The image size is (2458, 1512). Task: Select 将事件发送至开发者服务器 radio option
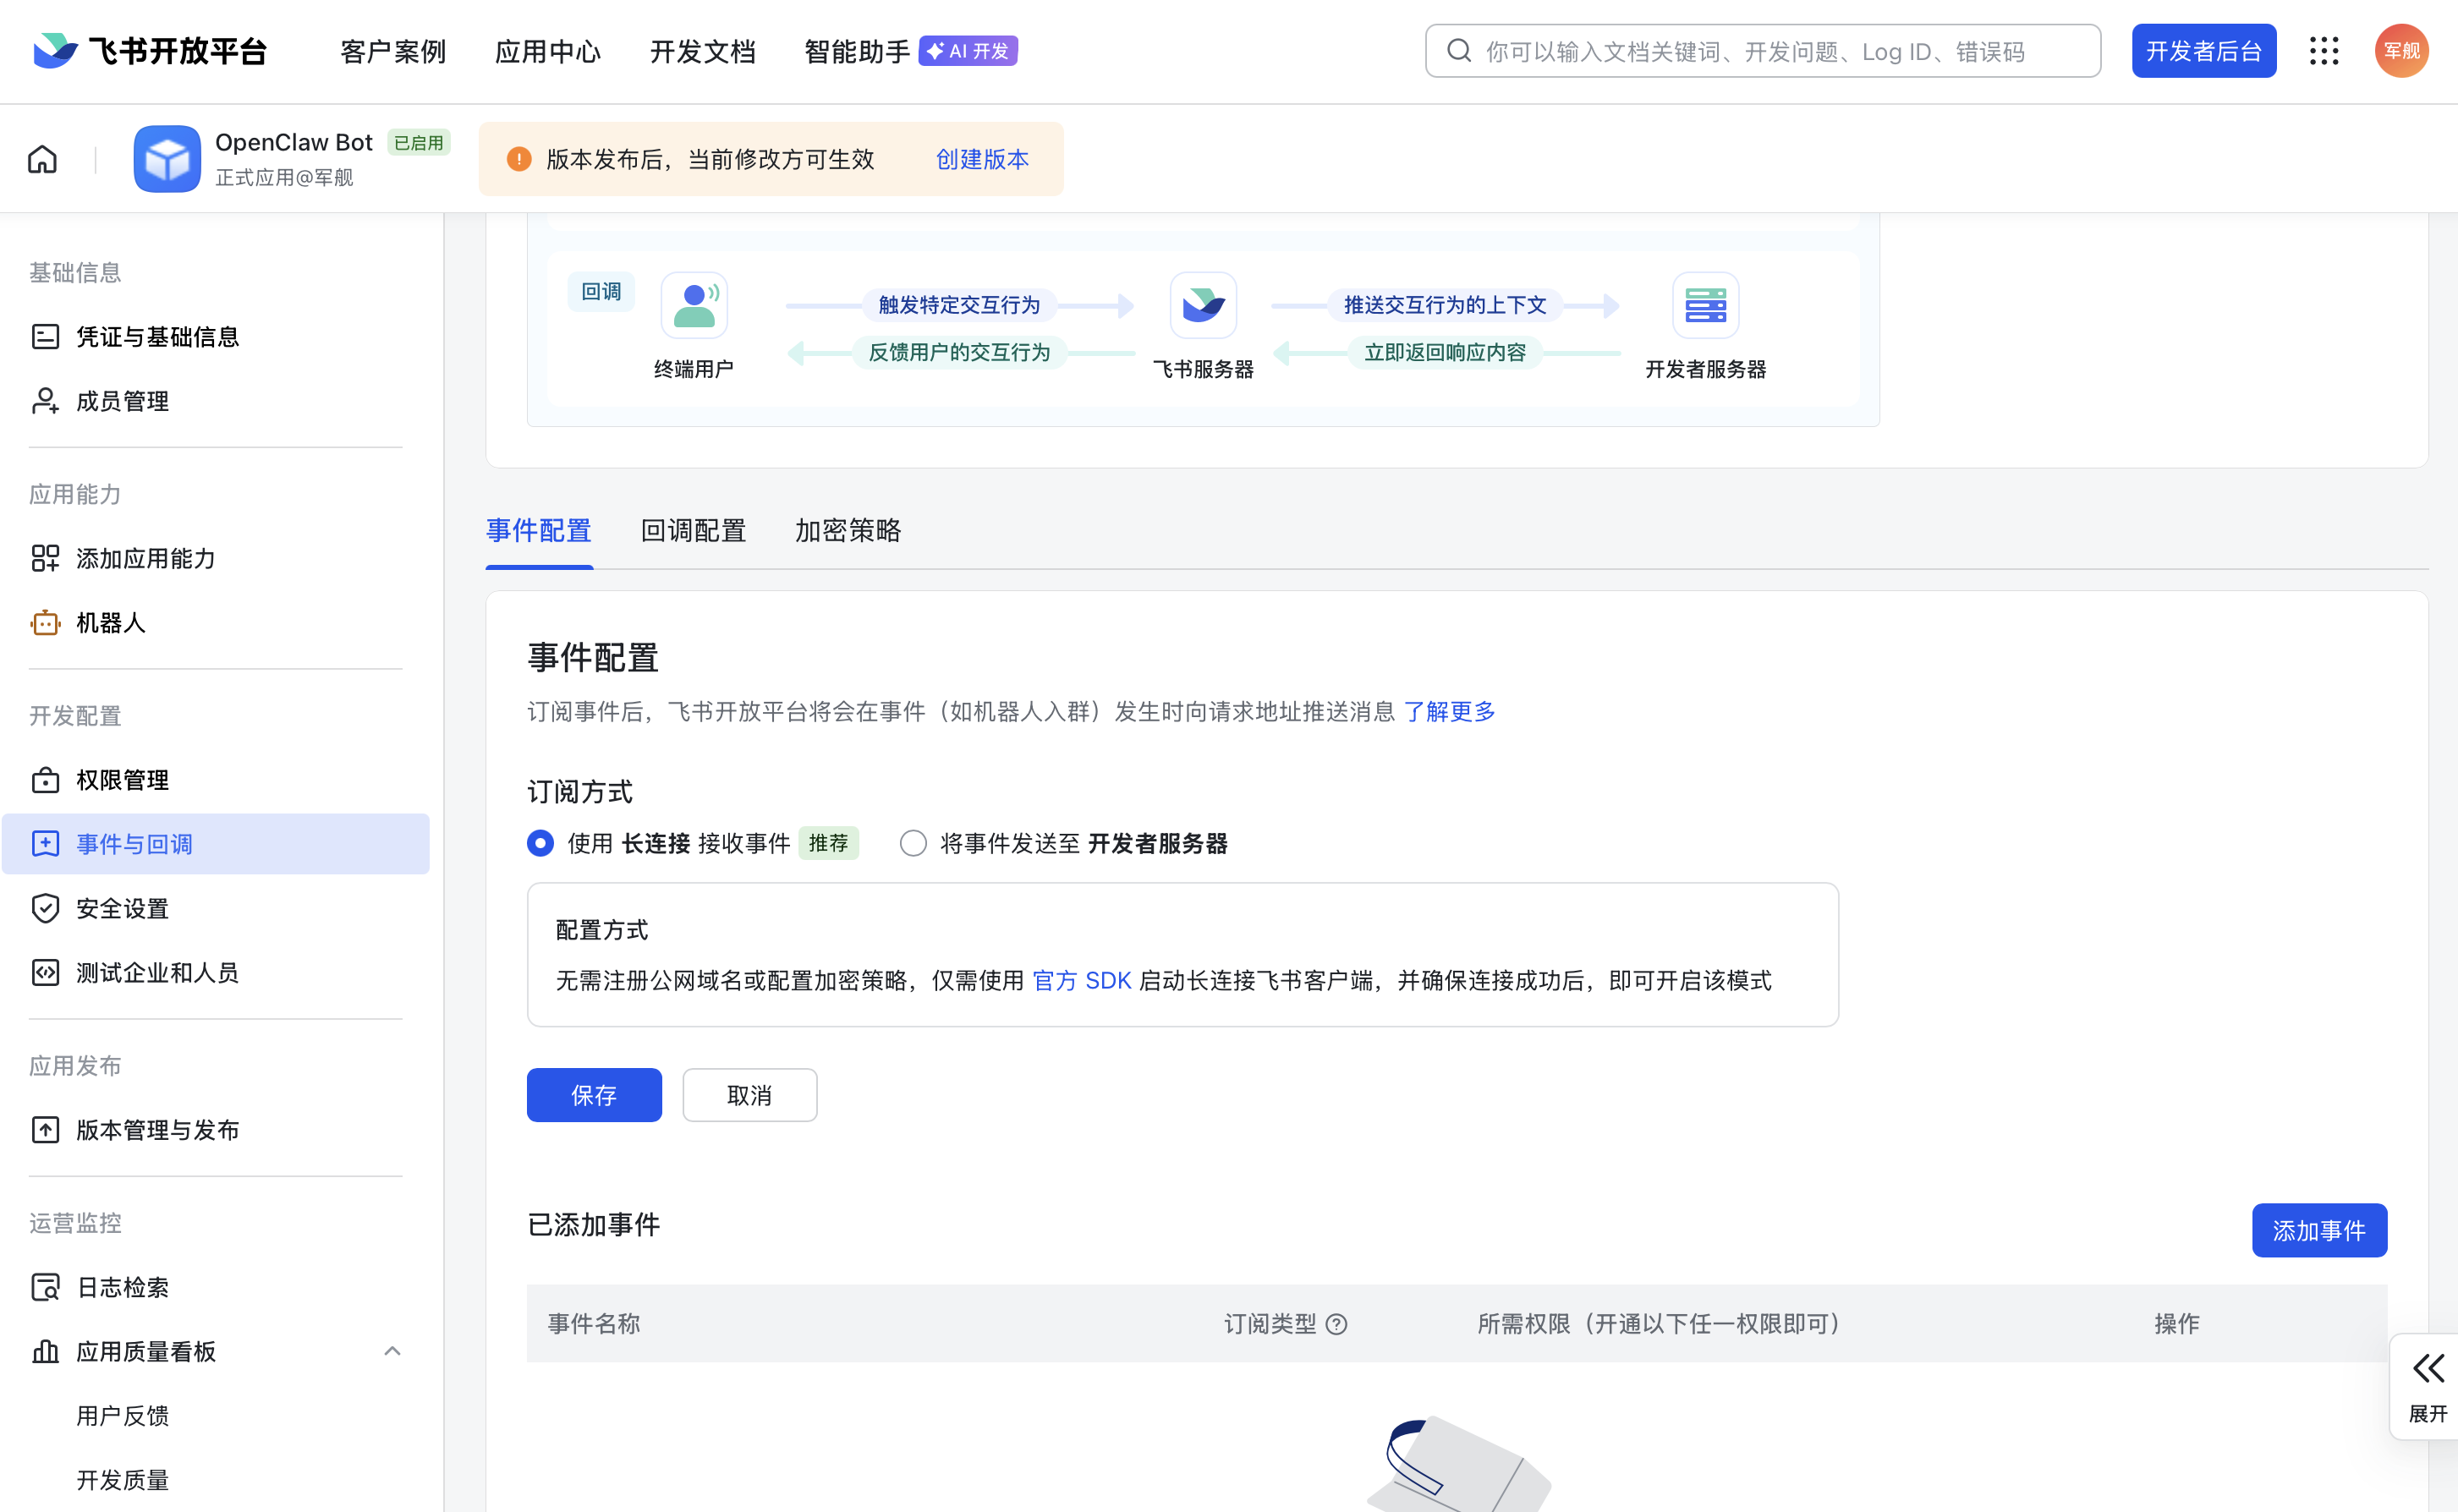click(913, 843)
